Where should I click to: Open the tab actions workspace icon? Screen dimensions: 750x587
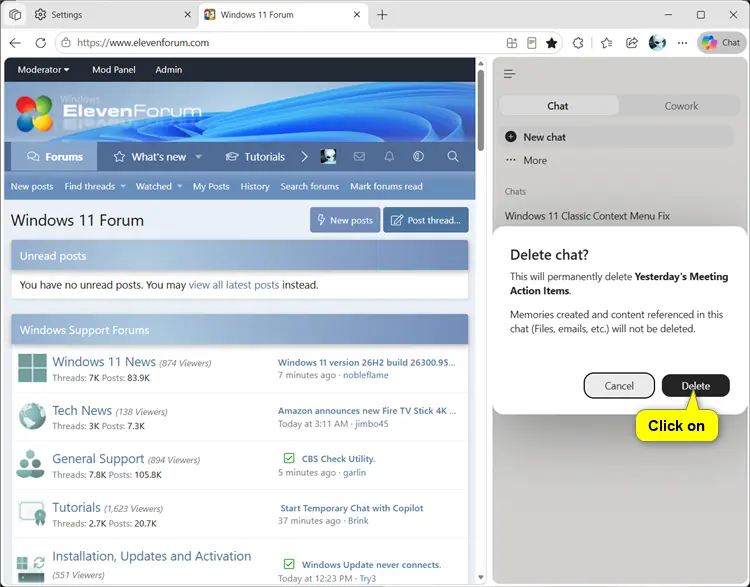15,15
